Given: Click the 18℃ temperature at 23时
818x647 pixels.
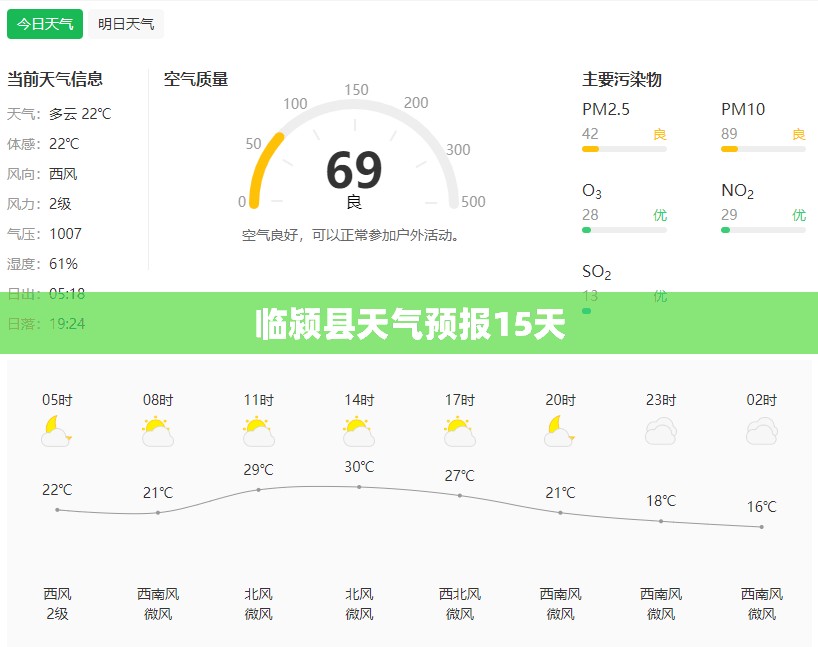Looking at the screenshot, I should (661, 501).
